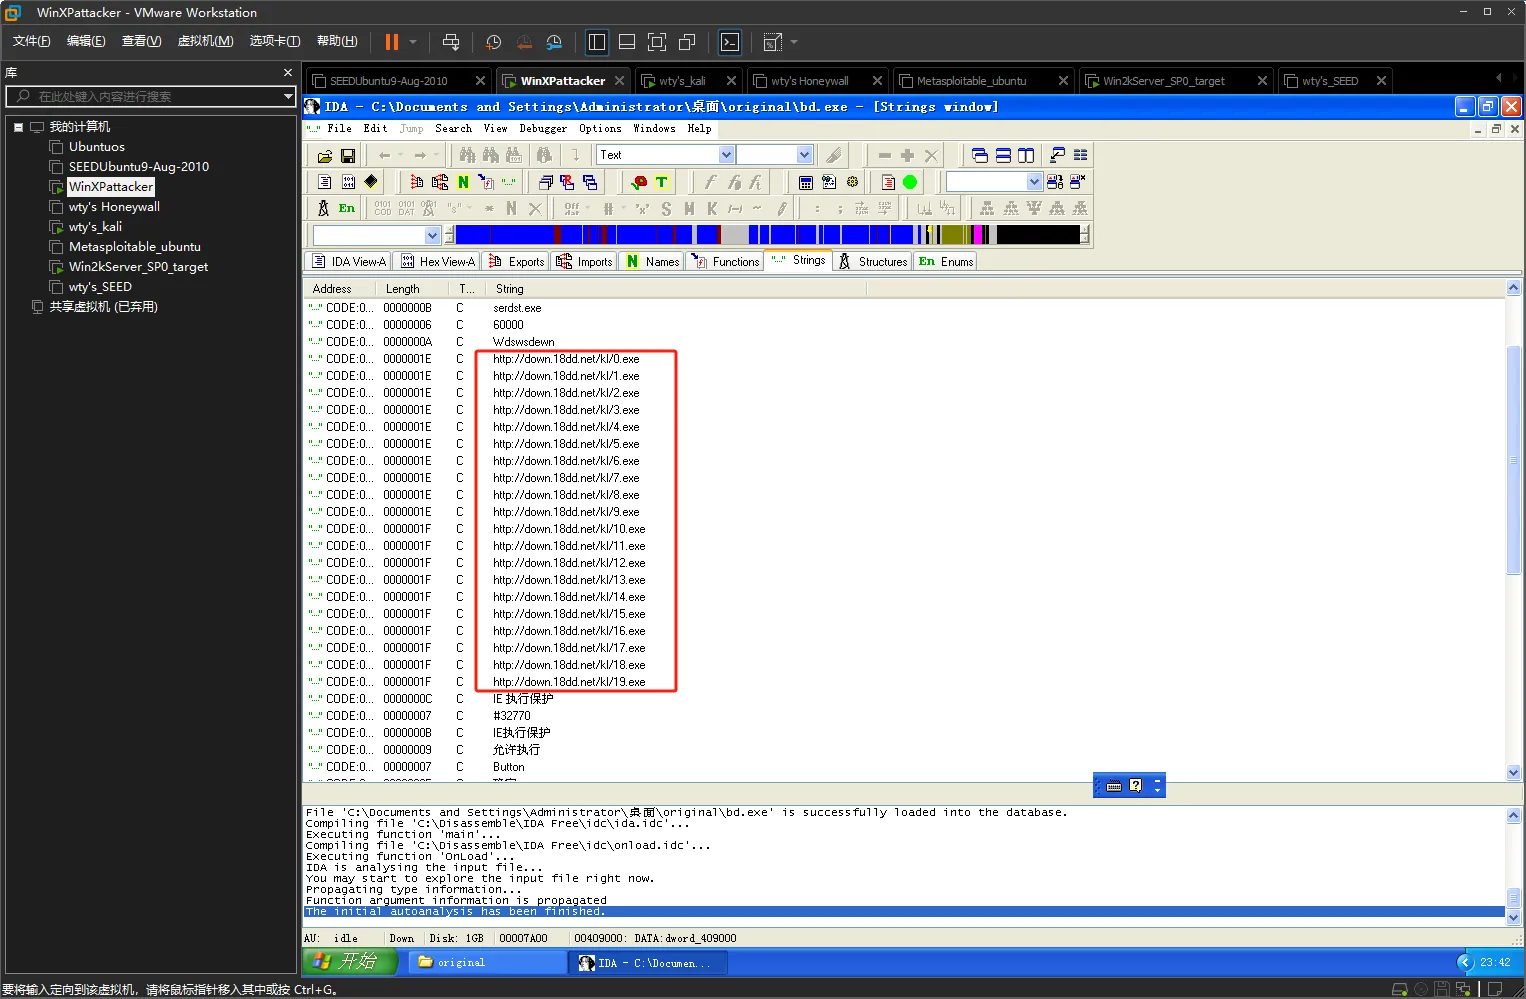The height and width of the screenshot is (999, 1526).
Task: Open the empty dropdown next to Text
Action: pos(804,155)
